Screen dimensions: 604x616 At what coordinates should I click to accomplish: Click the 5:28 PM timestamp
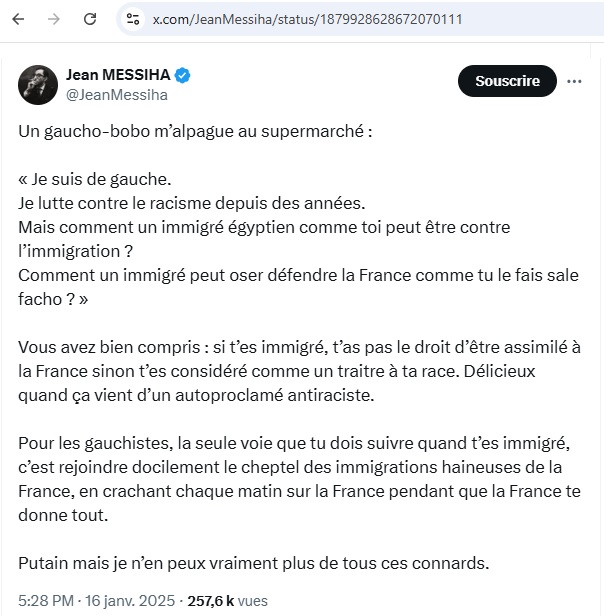pyautogui.click(x=46, y=601)
